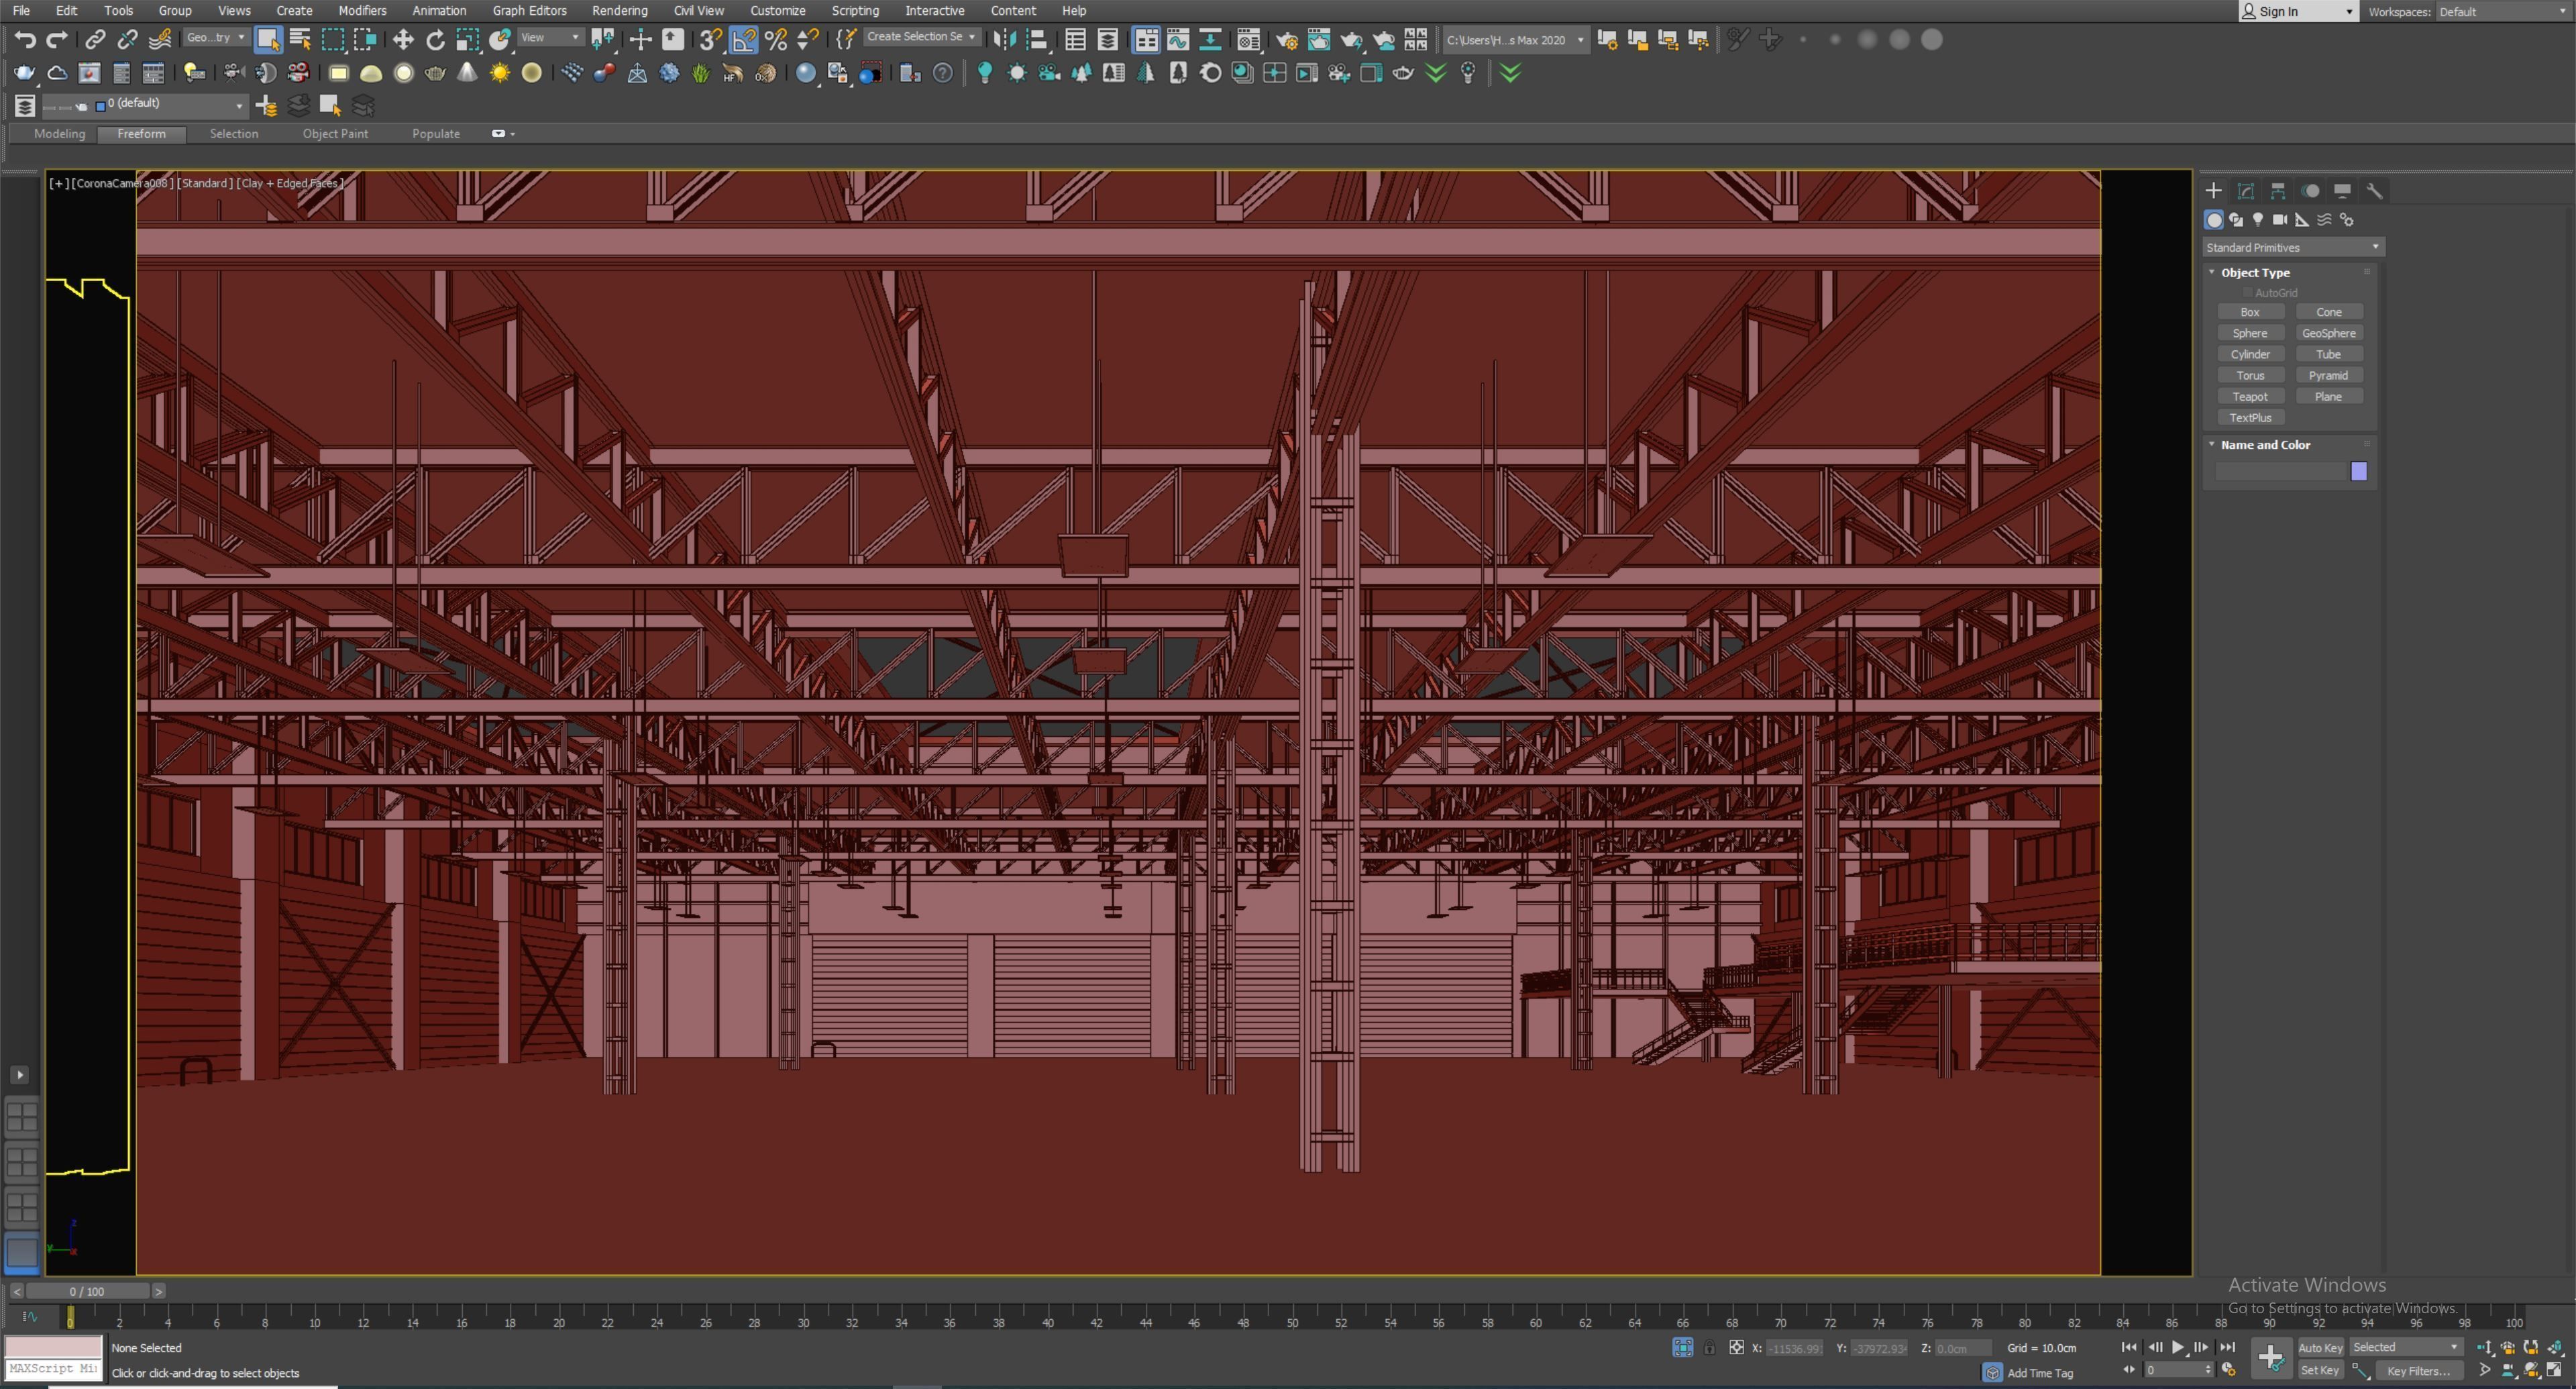
Task: Click Sign In at top right
Action: coord(2298,11)
